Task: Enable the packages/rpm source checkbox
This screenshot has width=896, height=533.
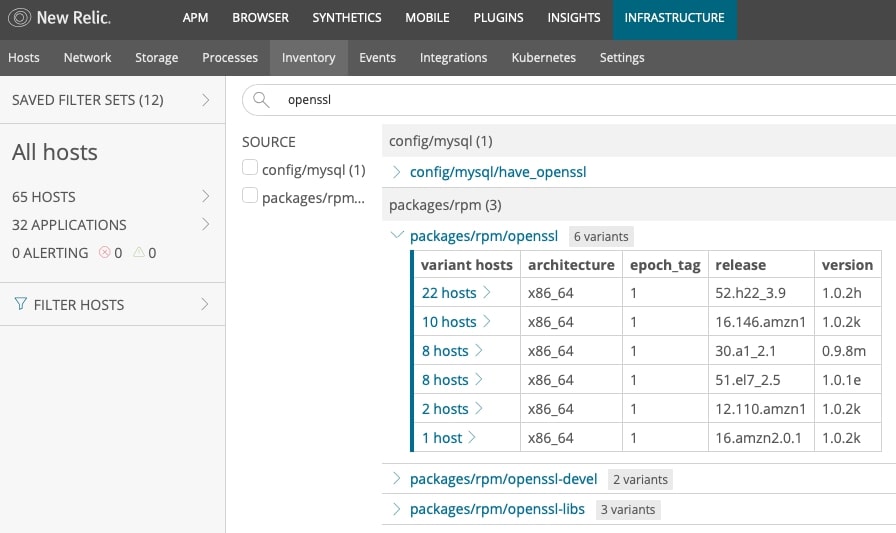Action: [x=250, y=197]
